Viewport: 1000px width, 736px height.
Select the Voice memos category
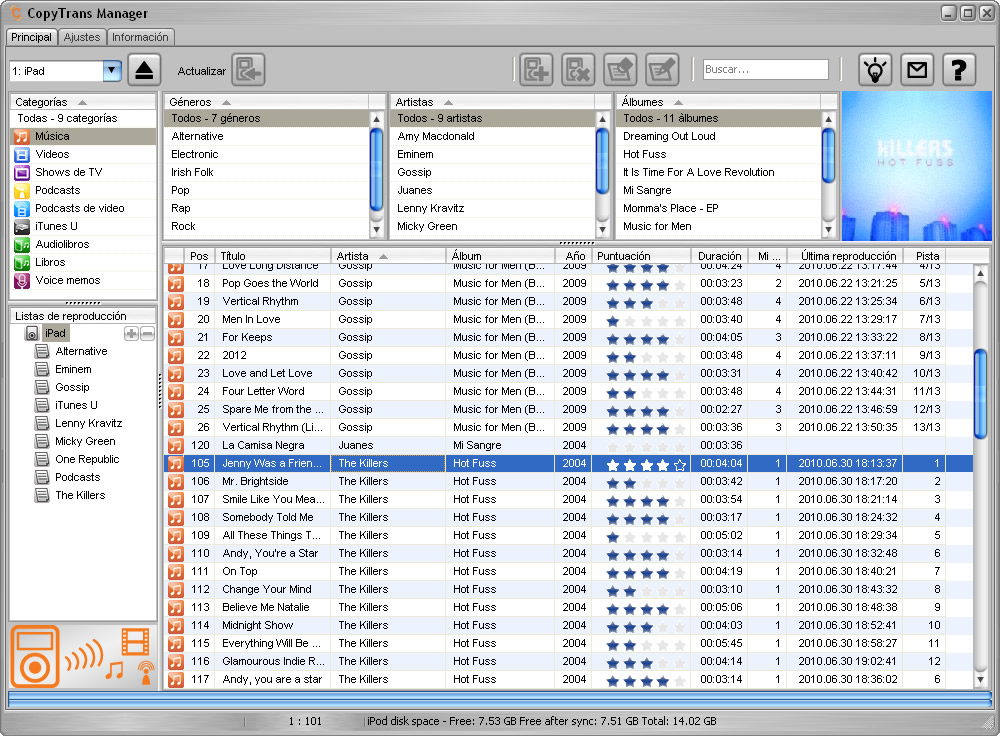coord(83,280)
